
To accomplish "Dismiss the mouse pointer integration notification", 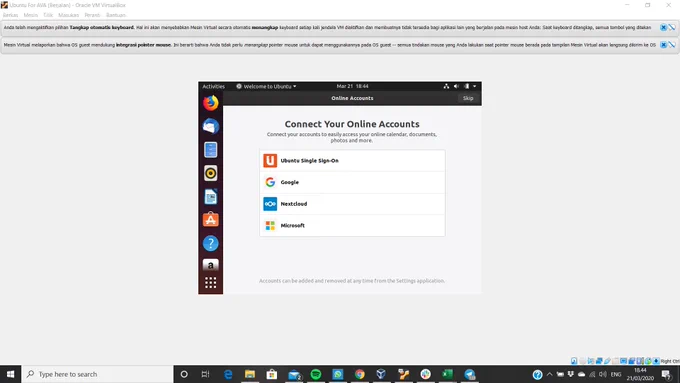I will pyautogui.click(x=664, y=45).
